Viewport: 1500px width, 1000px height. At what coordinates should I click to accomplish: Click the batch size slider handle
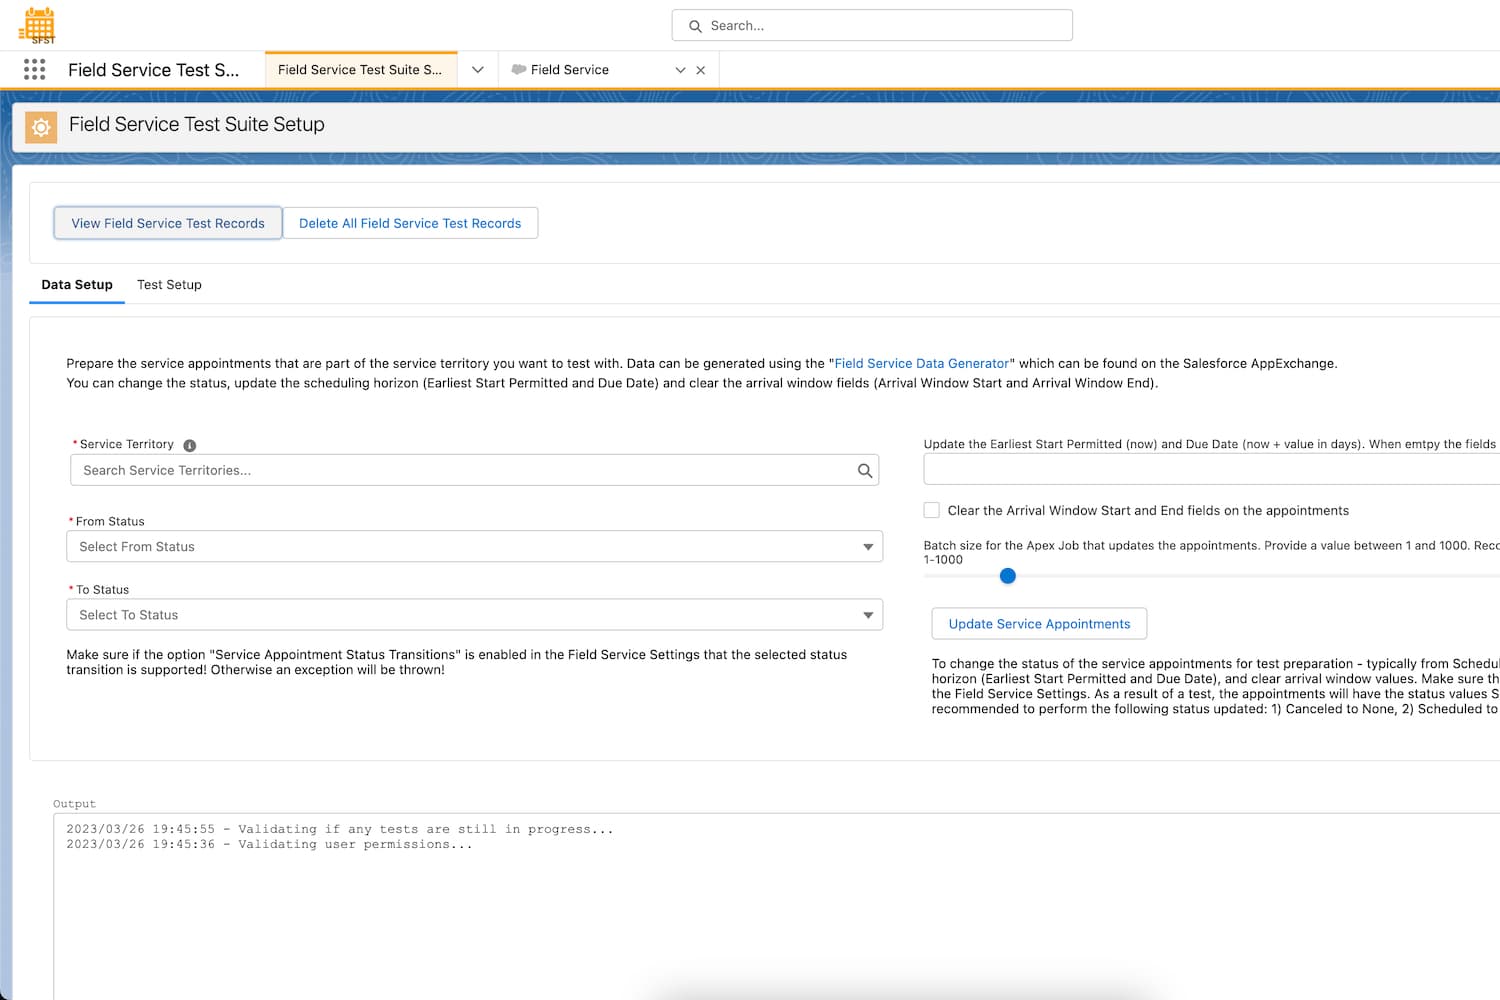(x=1008, y=576)
